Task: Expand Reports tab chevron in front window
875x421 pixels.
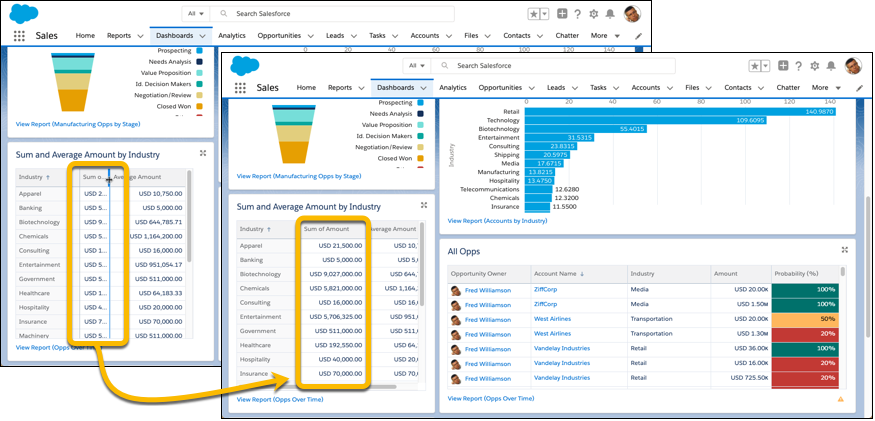Action: [x=362, y=88]
